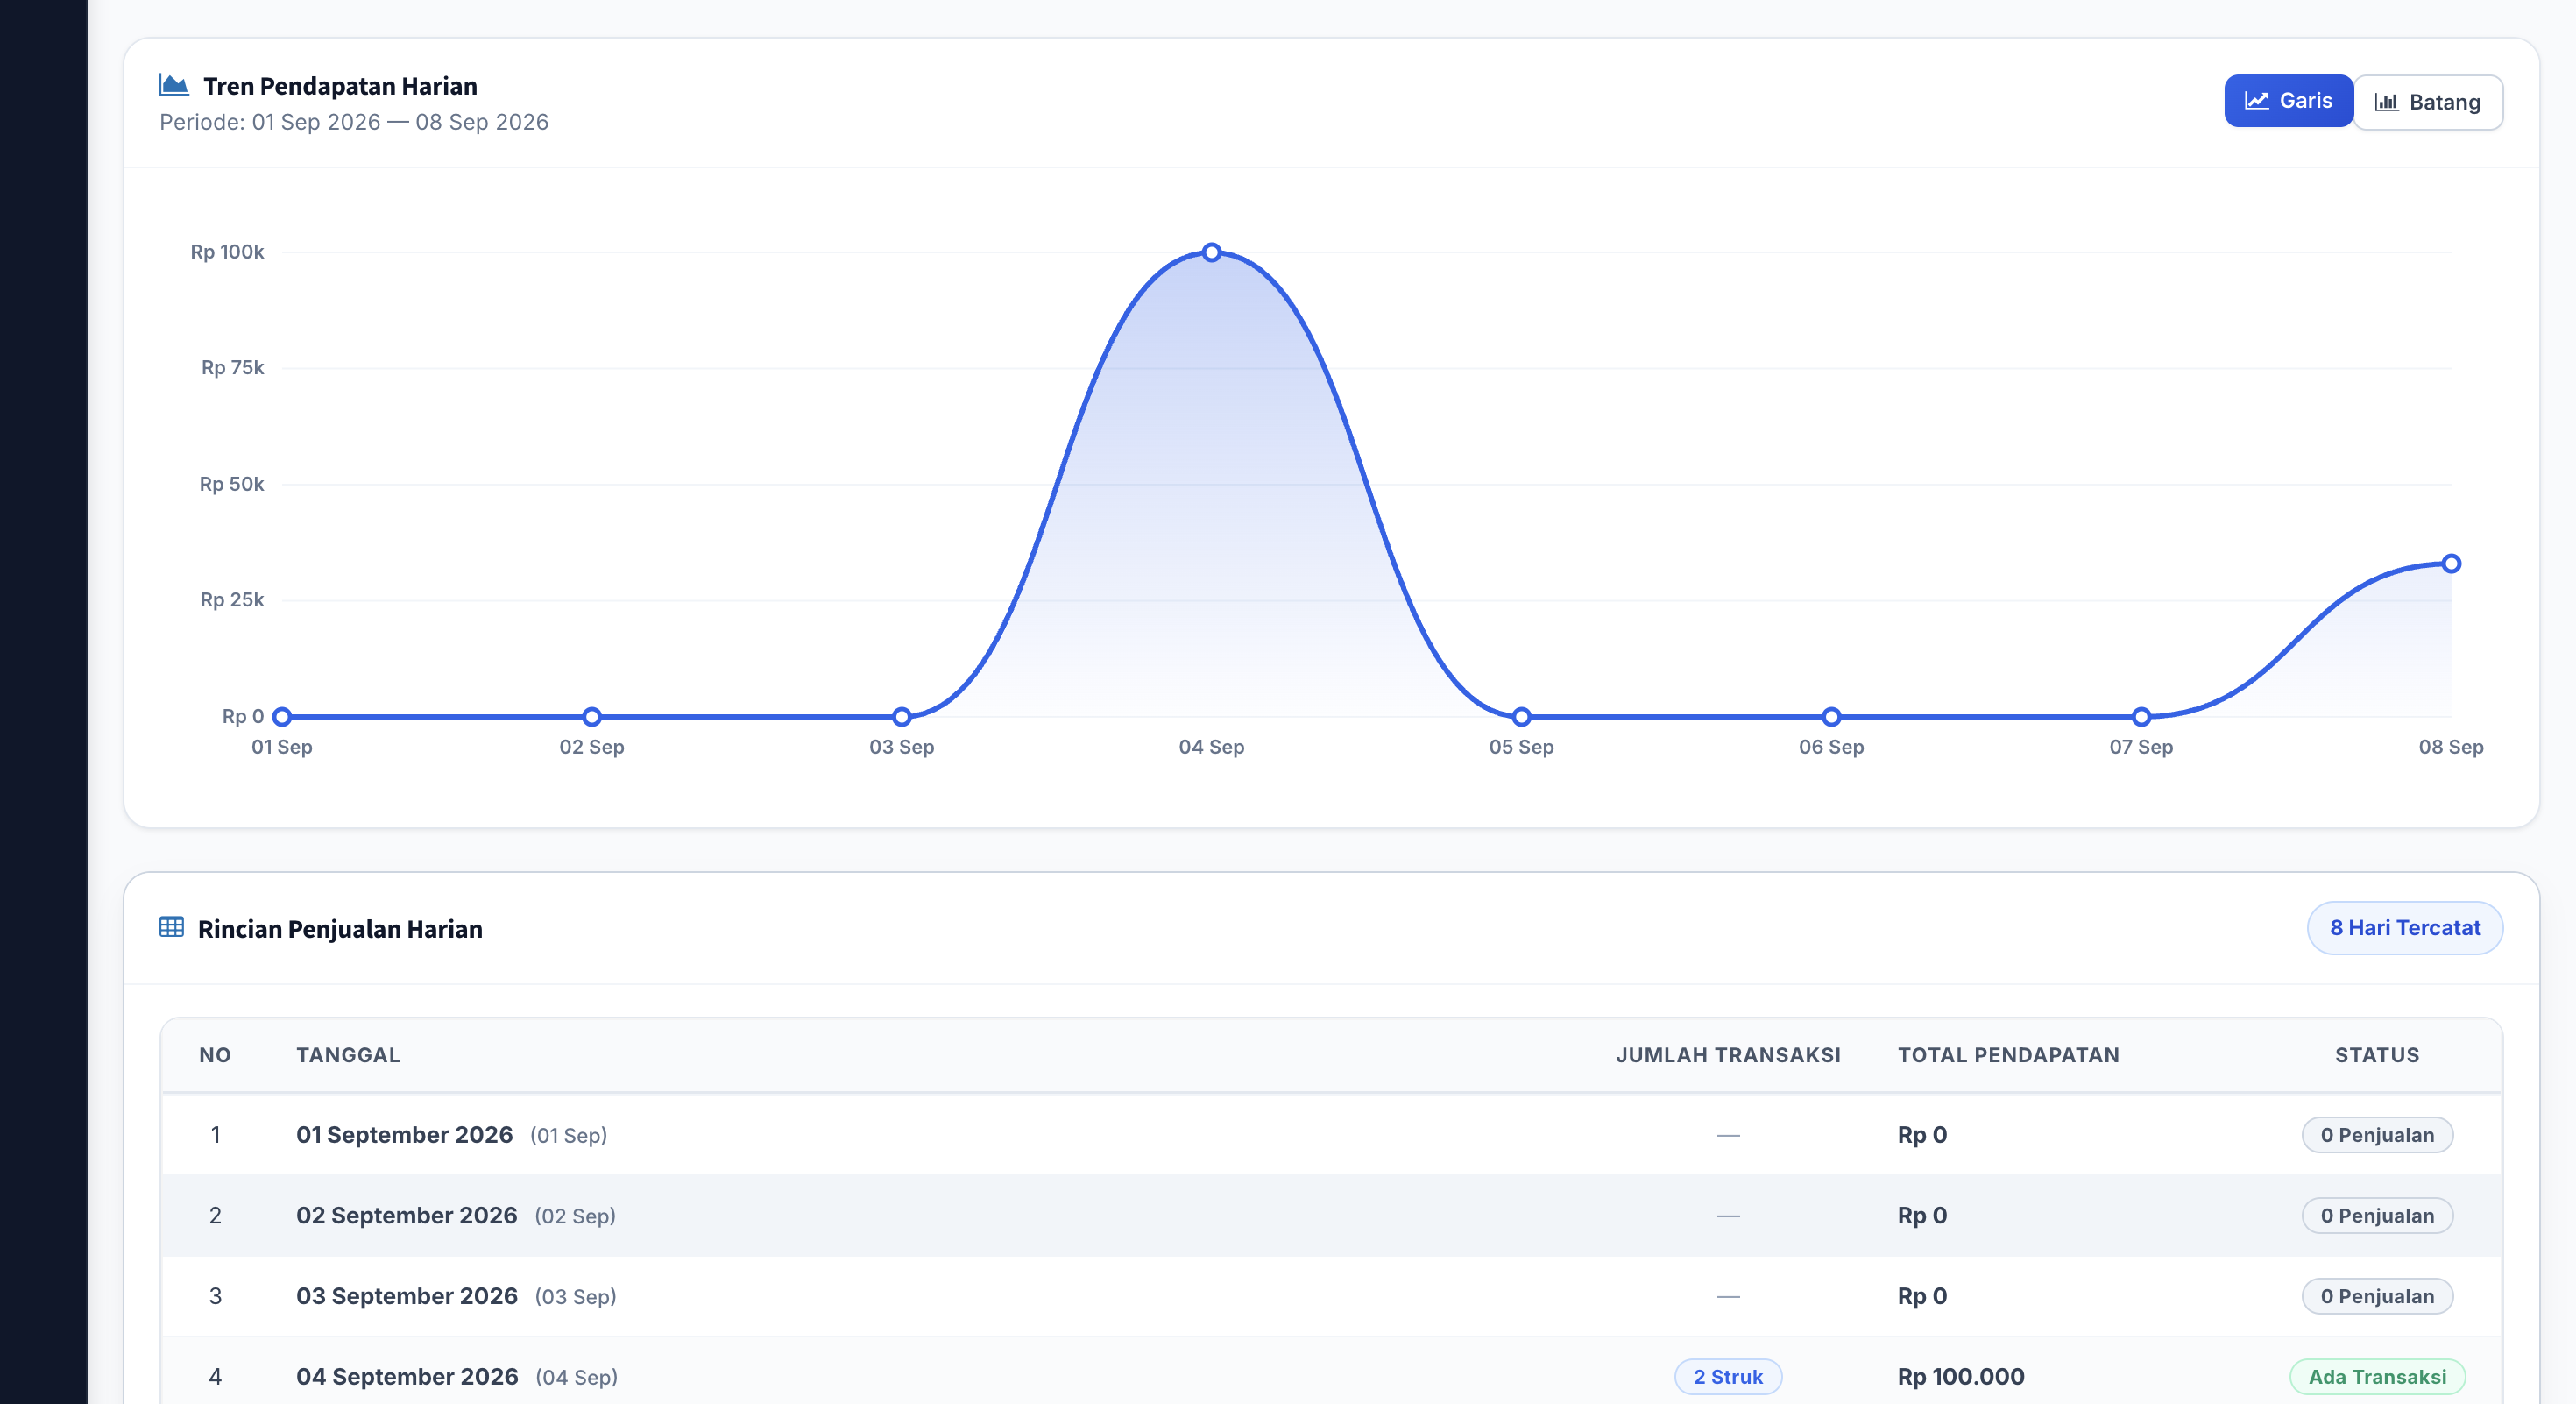Select the 01 September 2026 row date
Viewport: 2576px width, 1404px height.
click(x=404, y=1135)
